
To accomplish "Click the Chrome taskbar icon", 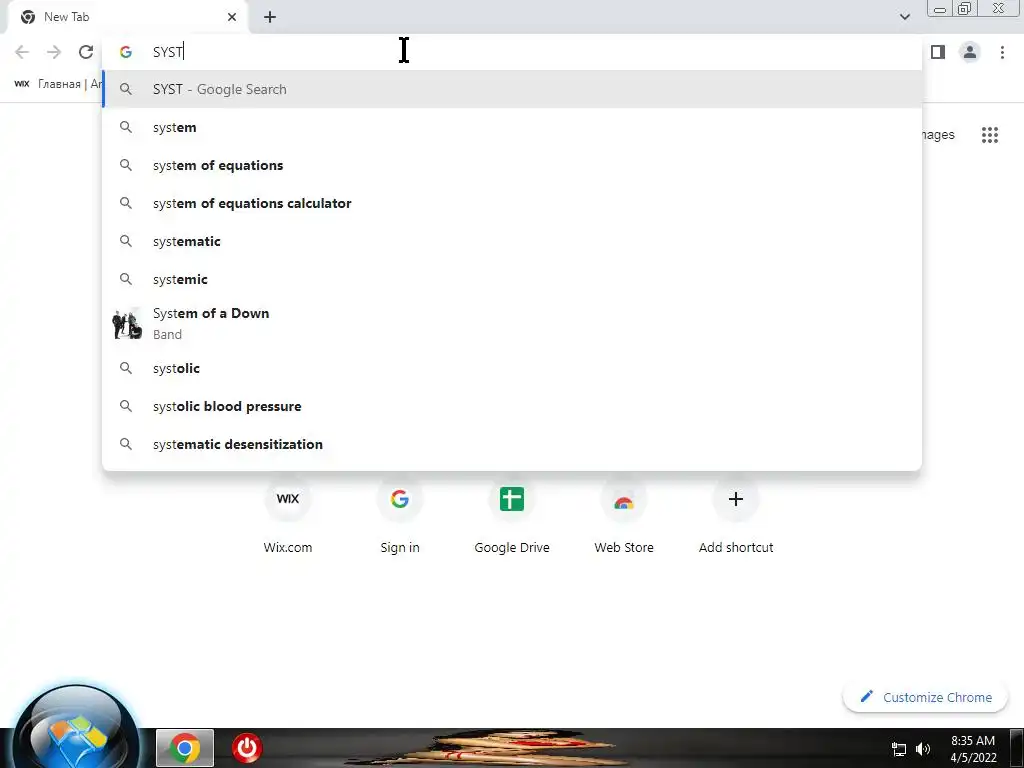I will pos(185,748).
